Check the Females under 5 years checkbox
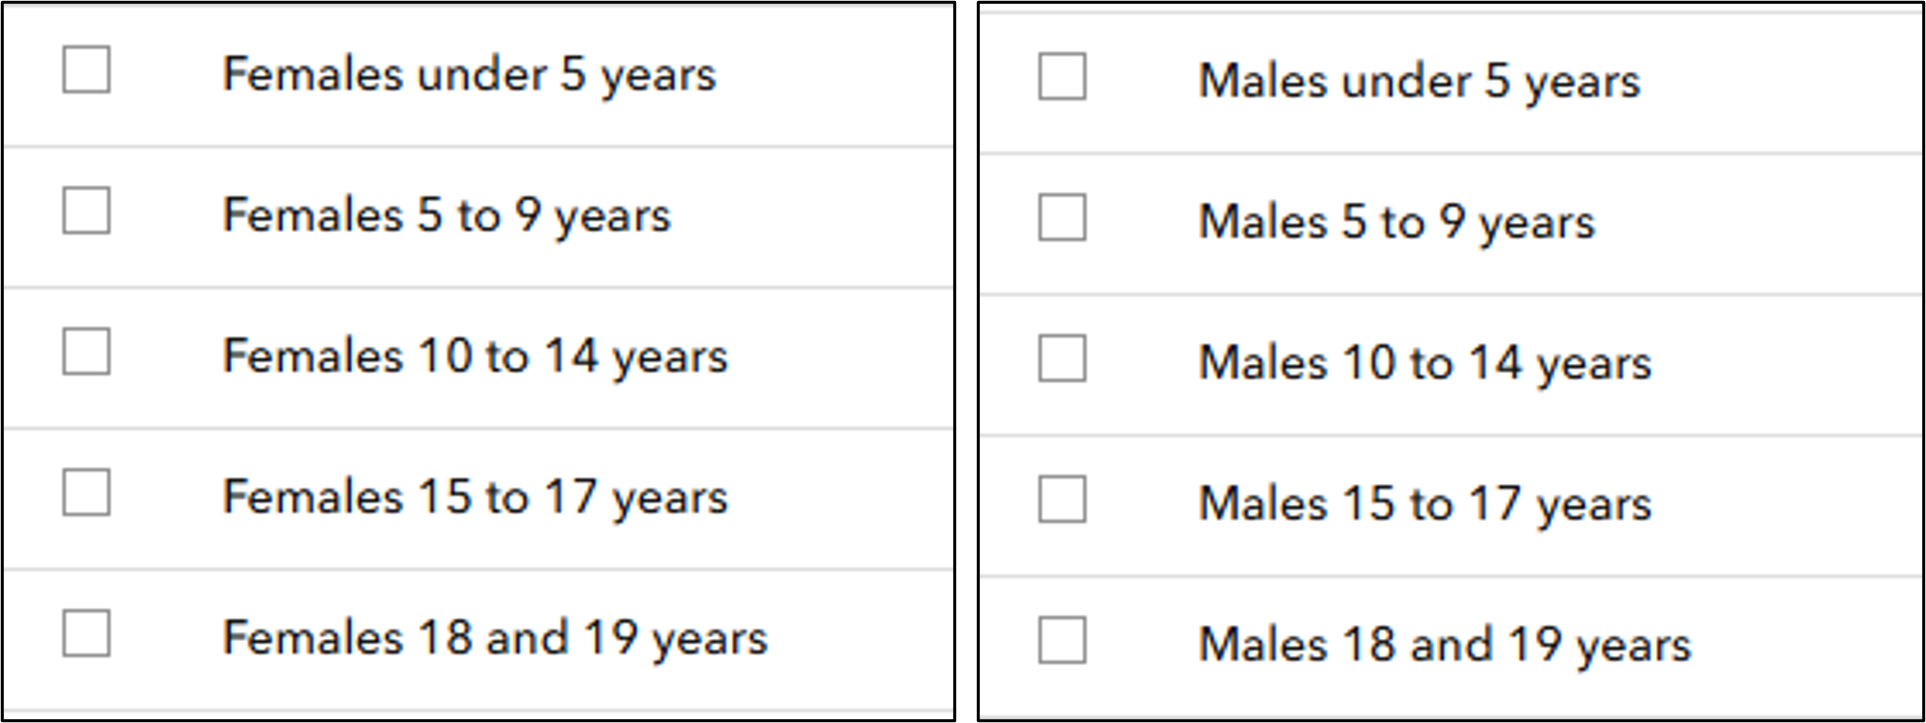Viewport: 1926px width, 723px height. click(x=86, y=70)
